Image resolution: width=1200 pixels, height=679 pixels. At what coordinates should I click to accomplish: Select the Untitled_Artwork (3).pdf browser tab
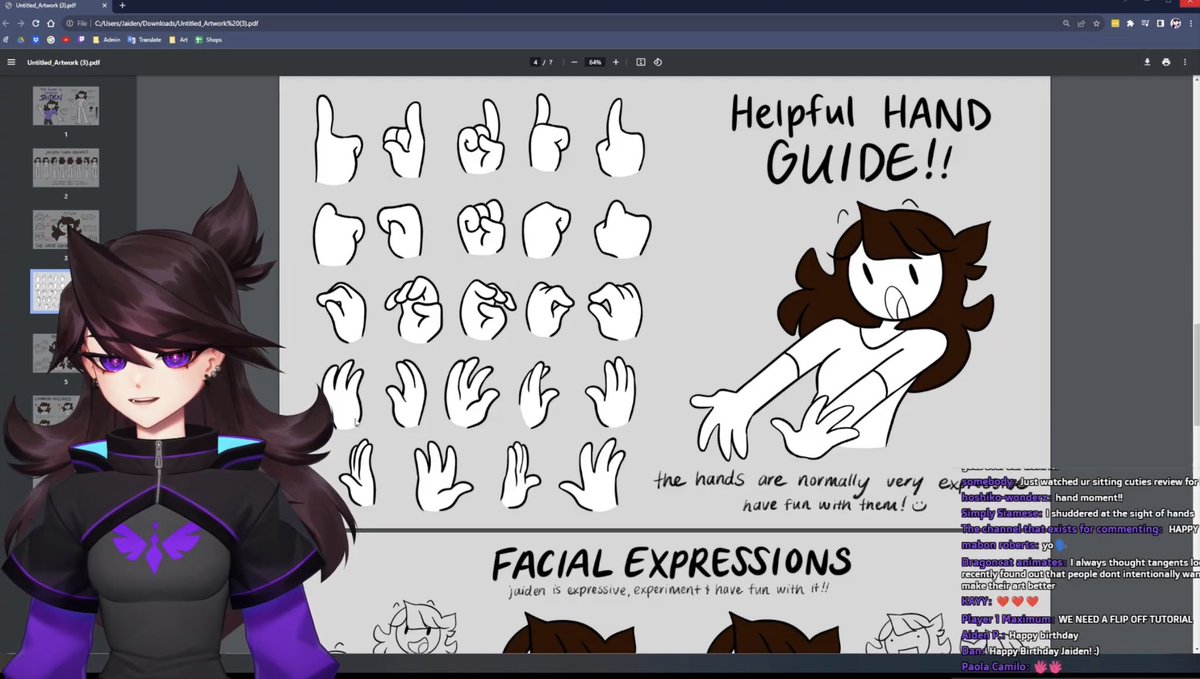coord(55,5)
